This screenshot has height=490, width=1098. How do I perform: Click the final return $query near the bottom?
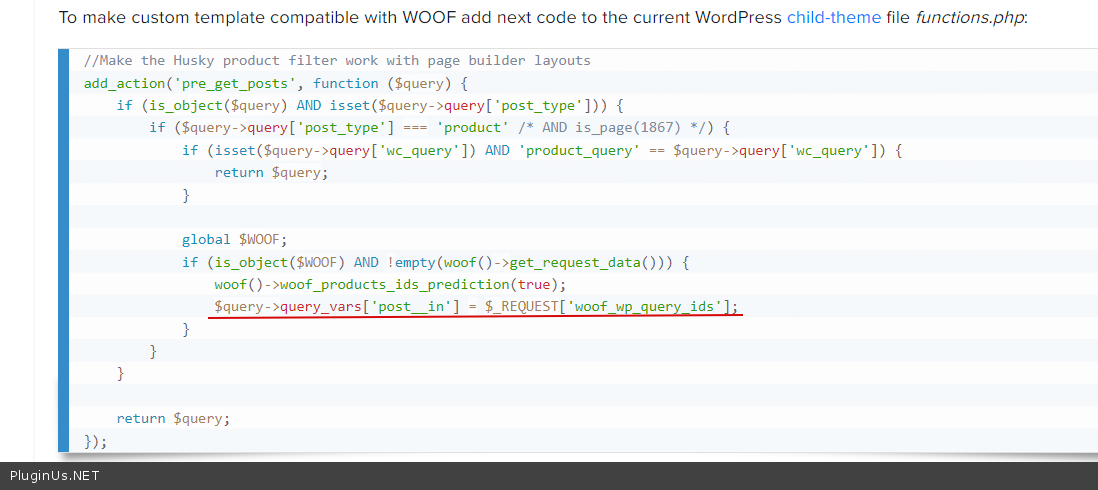173,418
